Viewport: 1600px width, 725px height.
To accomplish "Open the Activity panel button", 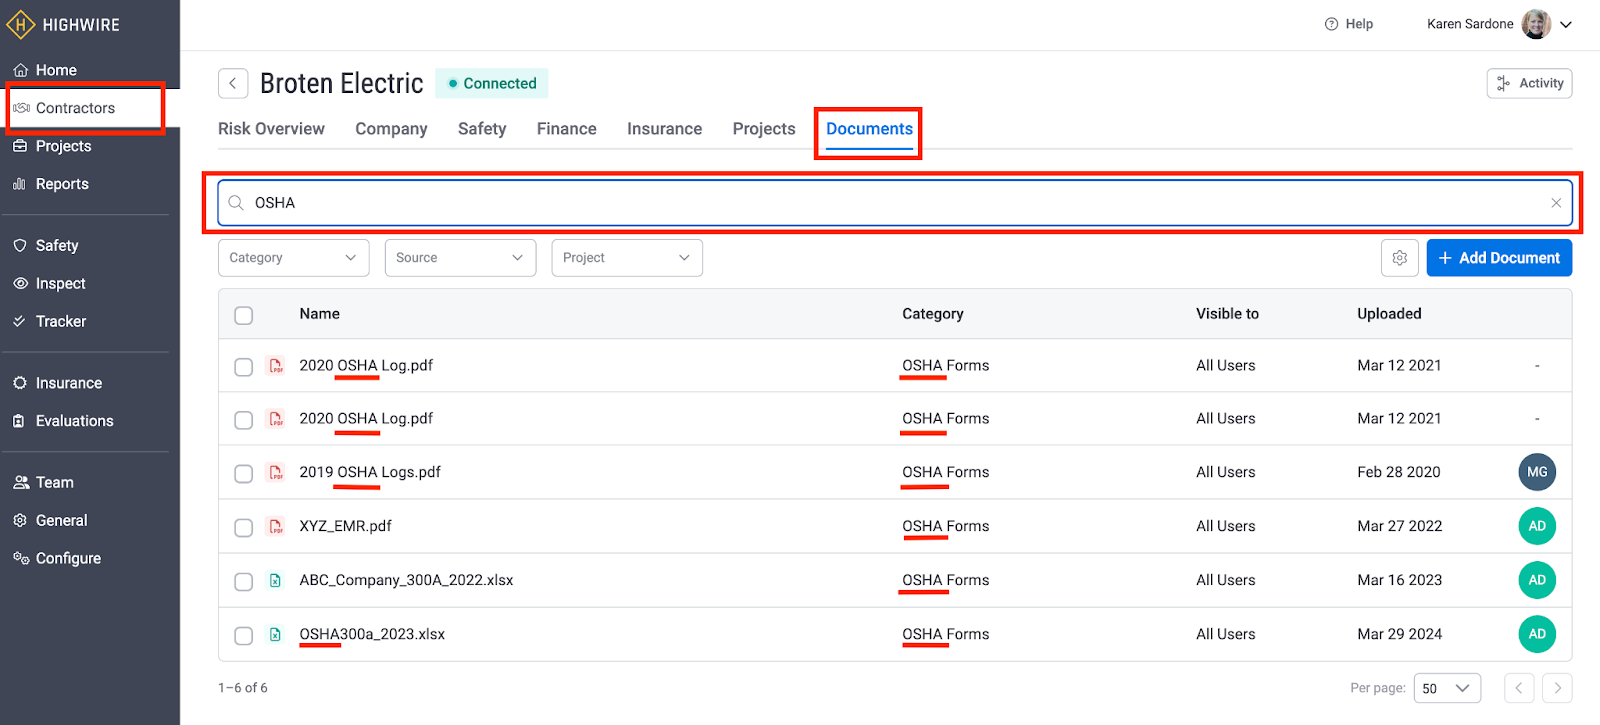I will click(x=1529, y=83).
